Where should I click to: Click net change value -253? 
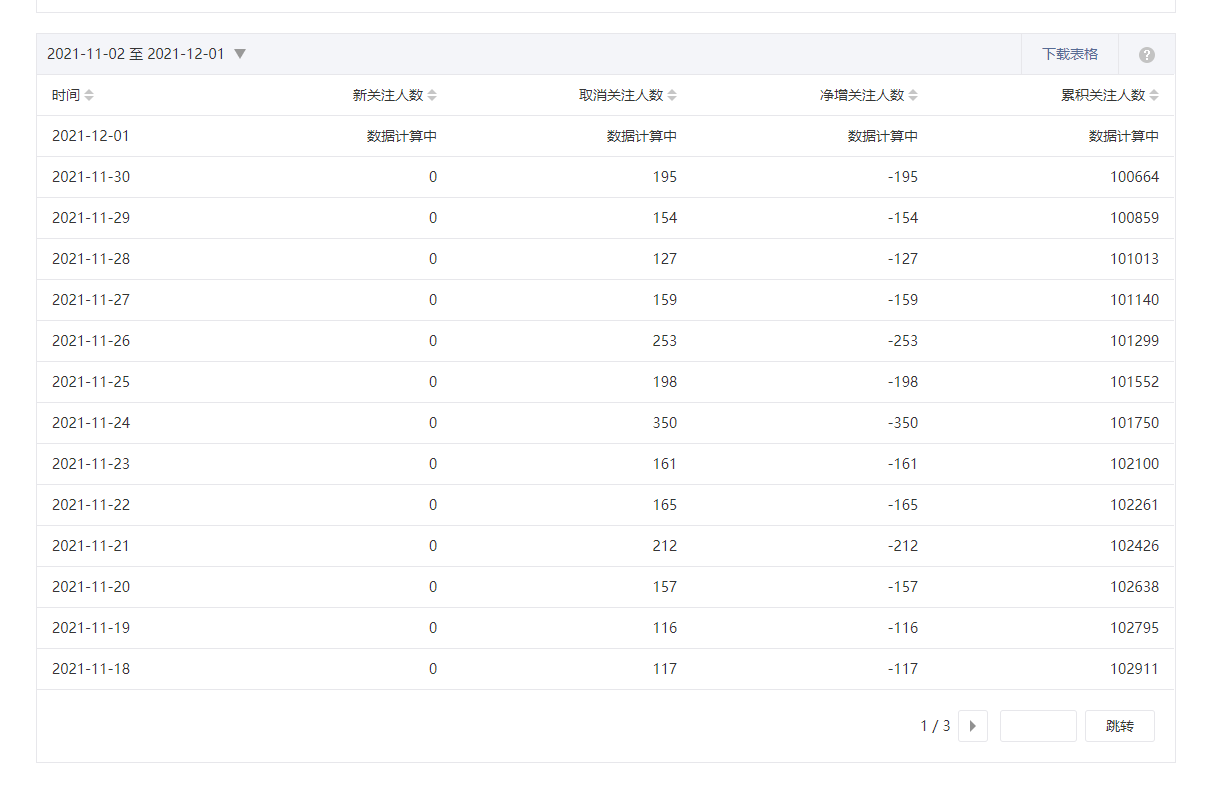[x=902, y=341]
